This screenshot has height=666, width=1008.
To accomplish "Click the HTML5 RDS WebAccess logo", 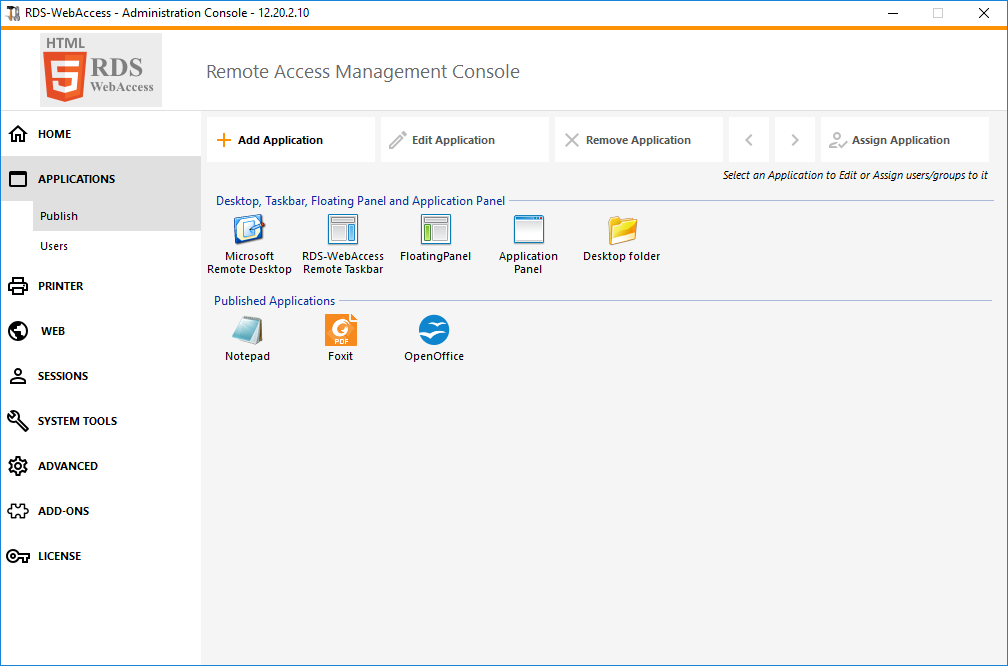I will click(101, 70).
